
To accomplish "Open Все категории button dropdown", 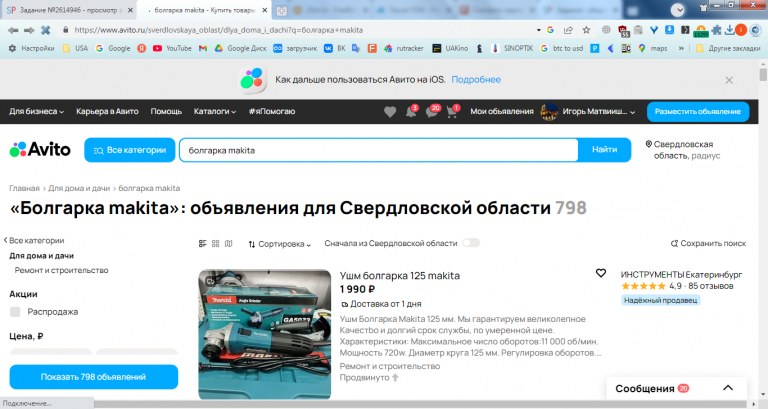I will tap(130, 150).
